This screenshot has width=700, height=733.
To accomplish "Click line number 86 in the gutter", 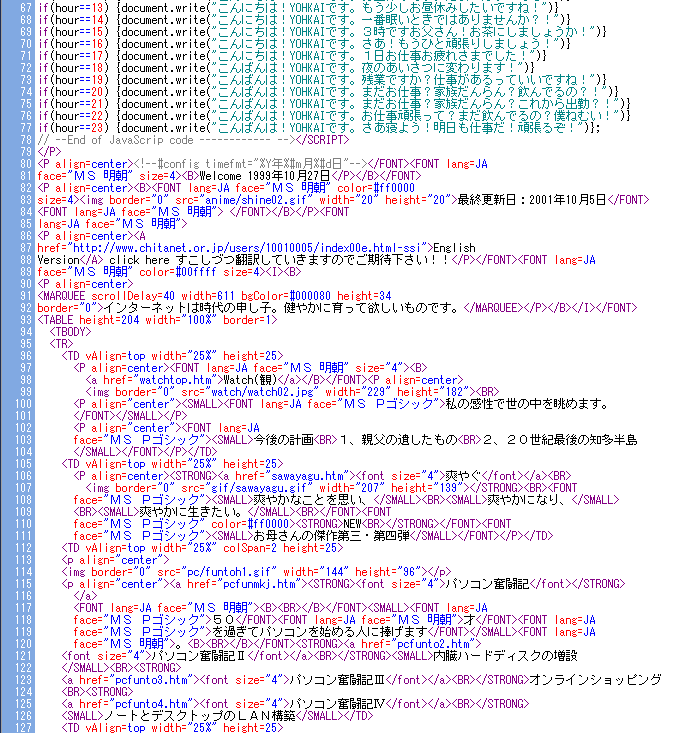I will (x=26, y=236).
